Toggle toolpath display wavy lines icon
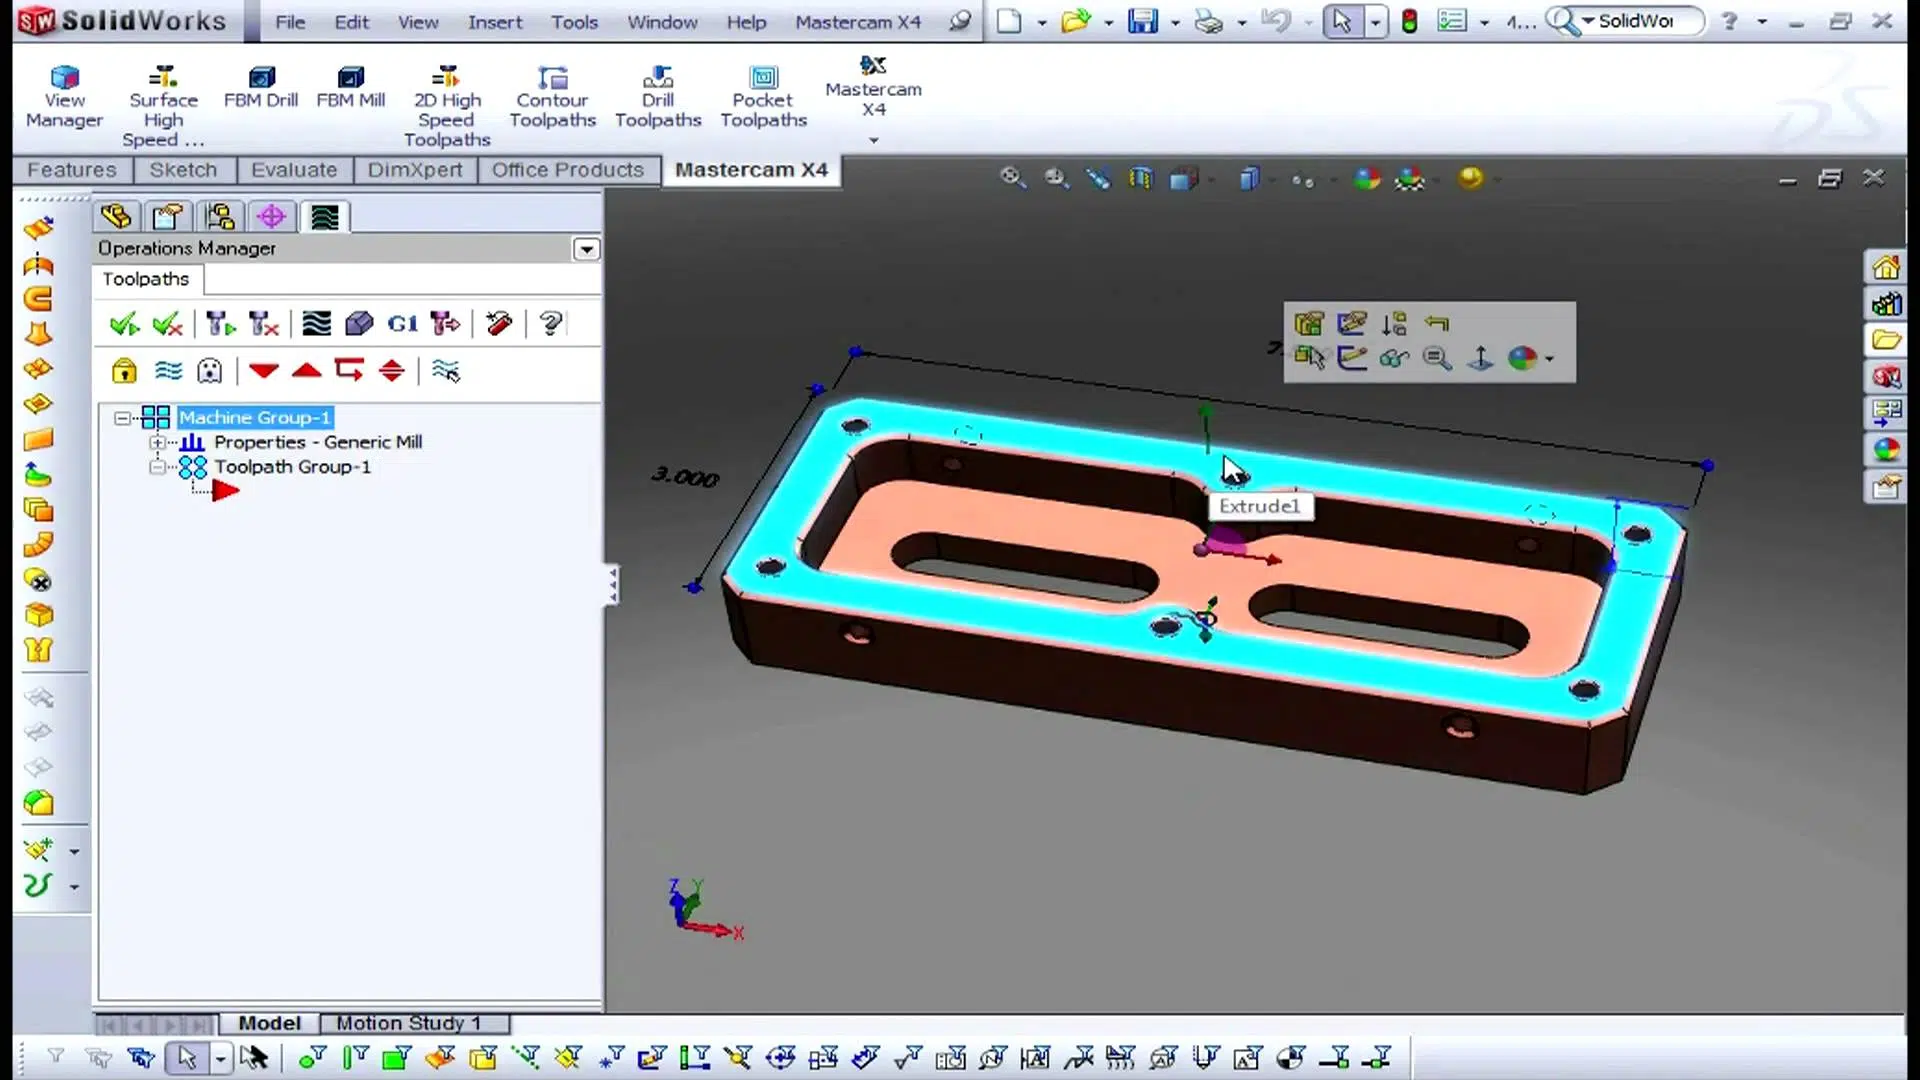Image resolution: width=1920 pixels, height=1080 pixels. 168,371
